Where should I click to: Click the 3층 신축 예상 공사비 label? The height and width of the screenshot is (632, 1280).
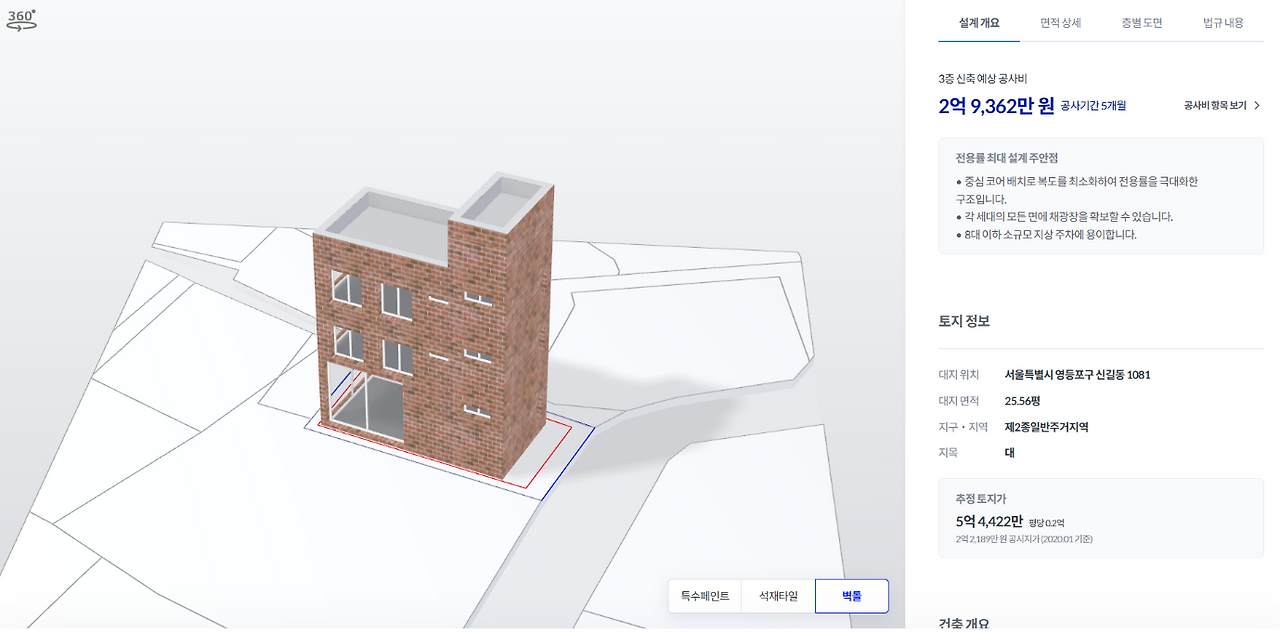(x=983, y=78)
